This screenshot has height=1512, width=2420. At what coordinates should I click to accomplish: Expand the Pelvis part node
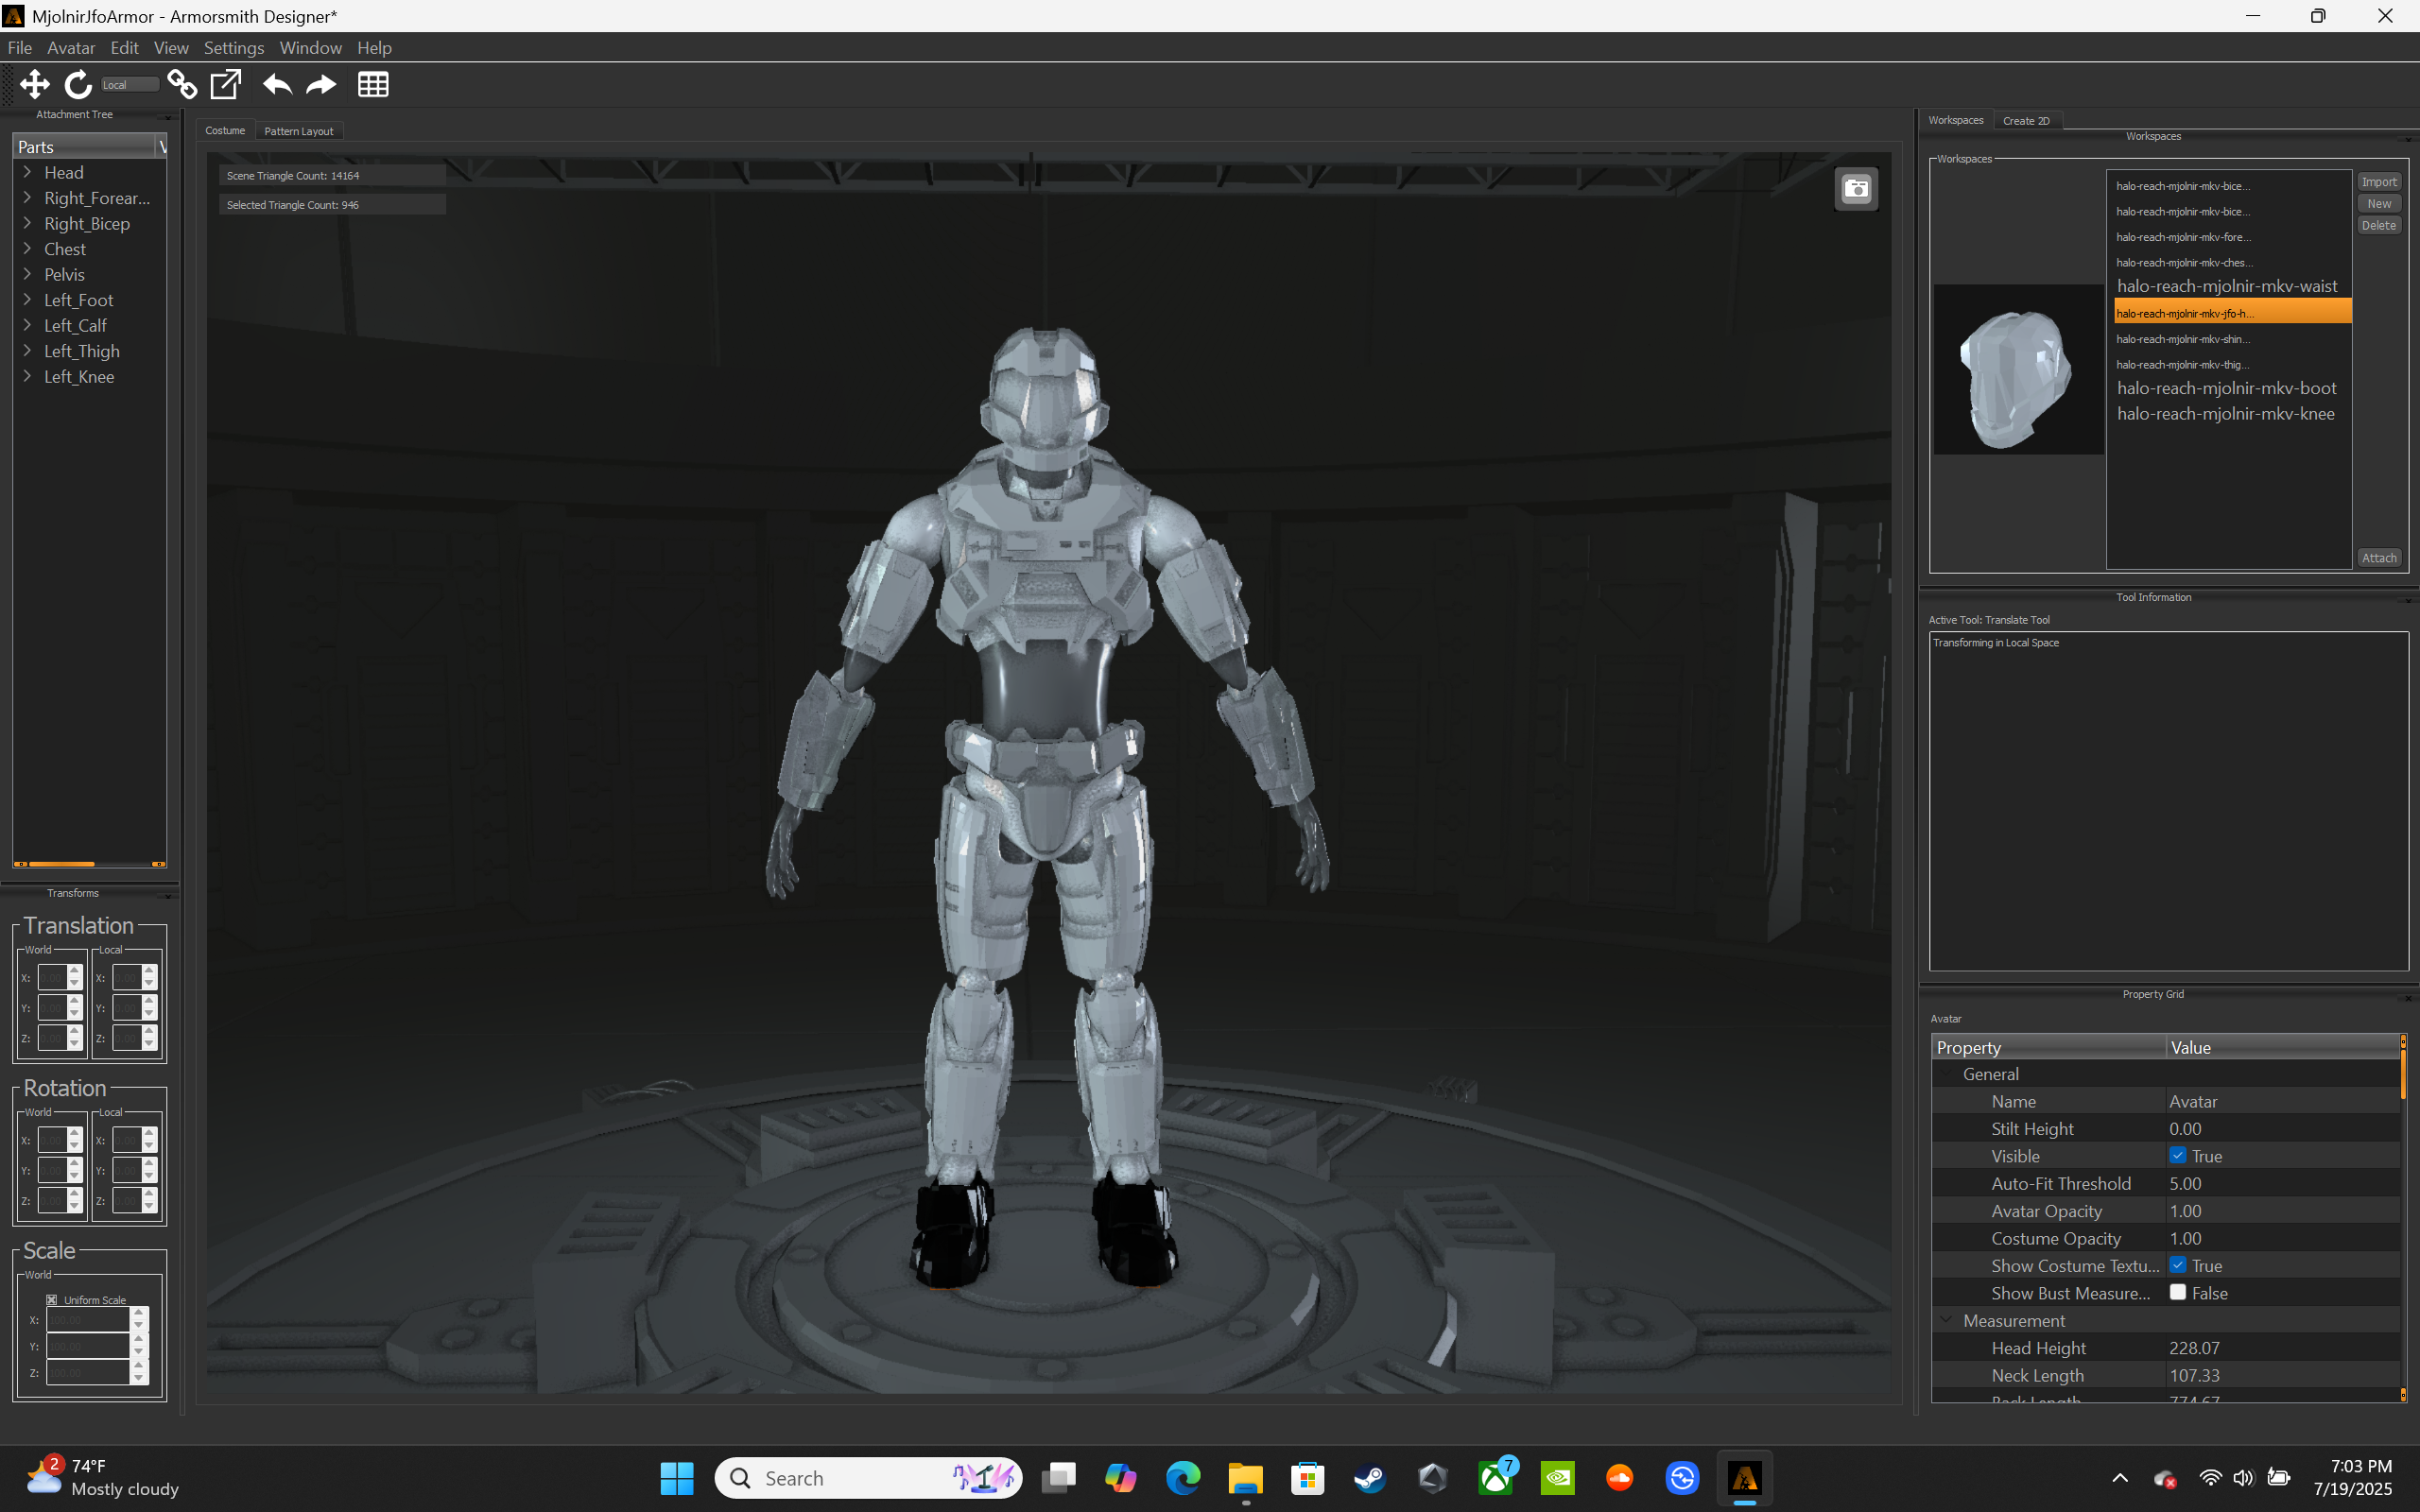[28, 274]
